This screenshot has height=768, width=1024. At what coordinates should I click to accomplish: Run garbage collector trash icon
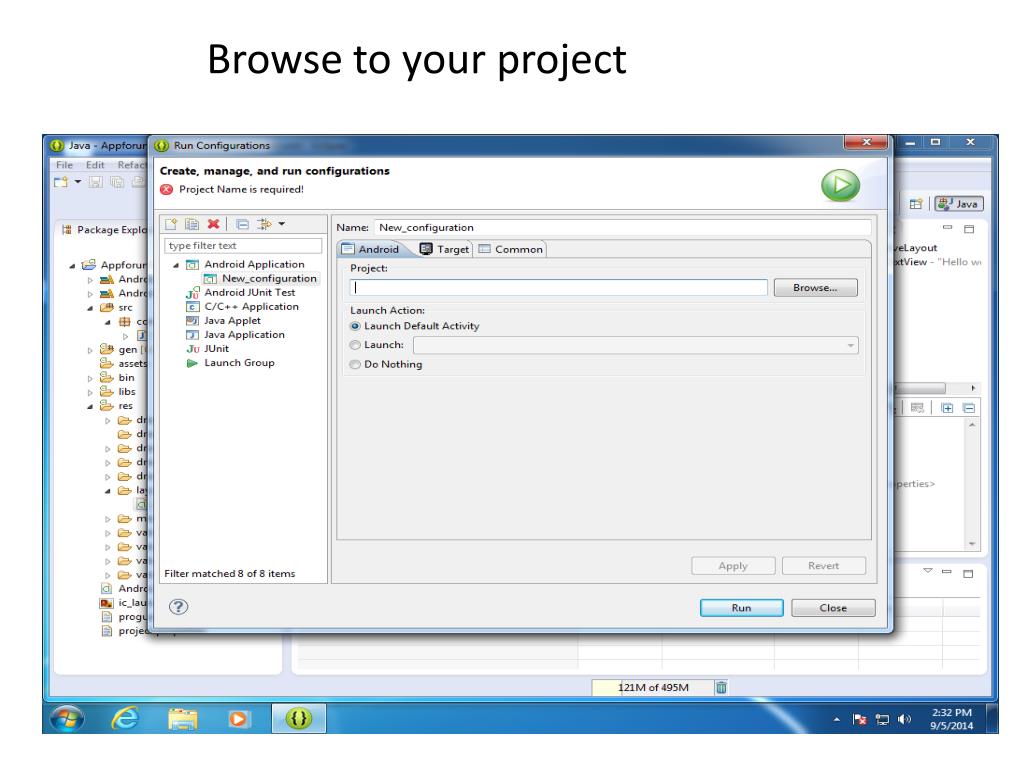[x=721, y=687]
